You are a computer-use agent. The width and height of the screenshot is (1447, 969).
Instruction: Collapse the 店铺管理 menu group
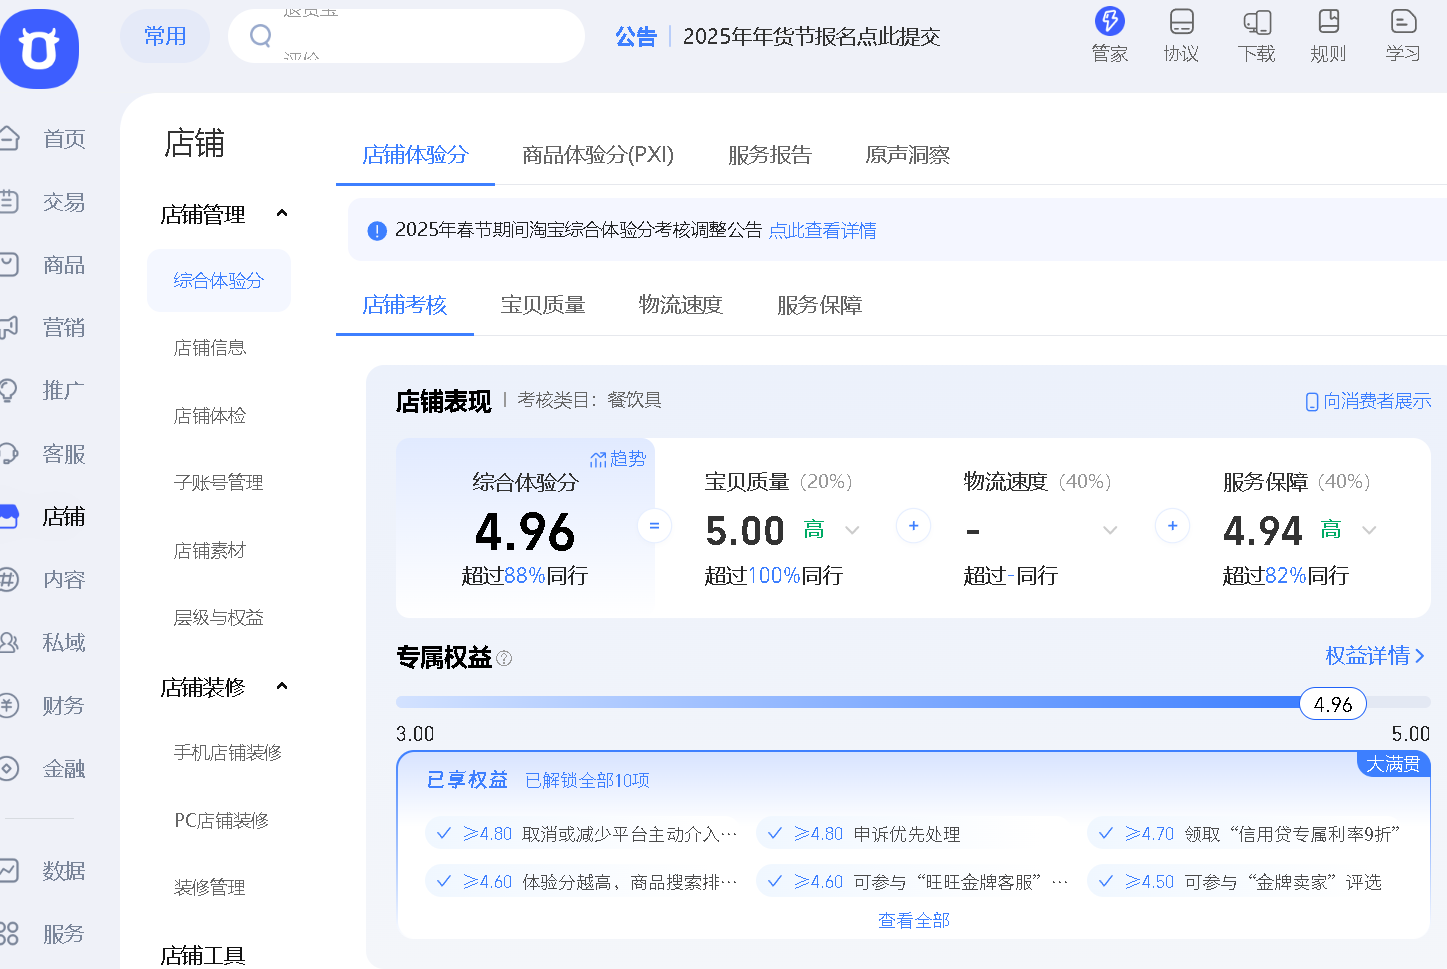282,213
